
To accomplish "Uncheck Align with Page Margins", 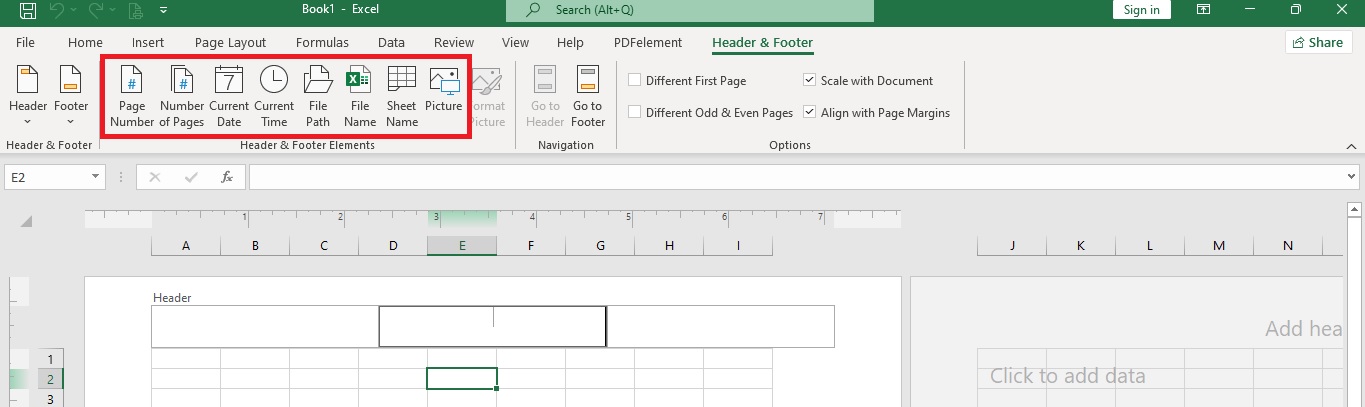I will [809, 113].
